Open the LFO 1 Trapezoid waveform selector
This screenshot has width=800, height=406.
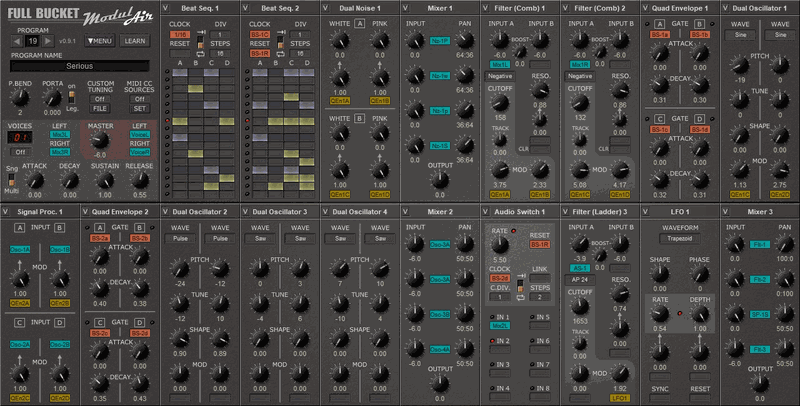678,240
